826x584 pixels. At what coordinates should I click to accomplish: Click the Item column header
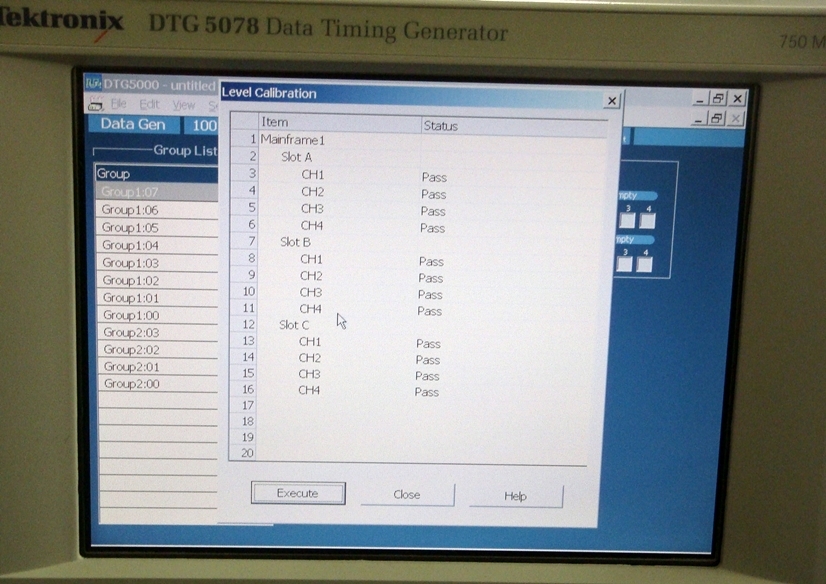(340, 122)
